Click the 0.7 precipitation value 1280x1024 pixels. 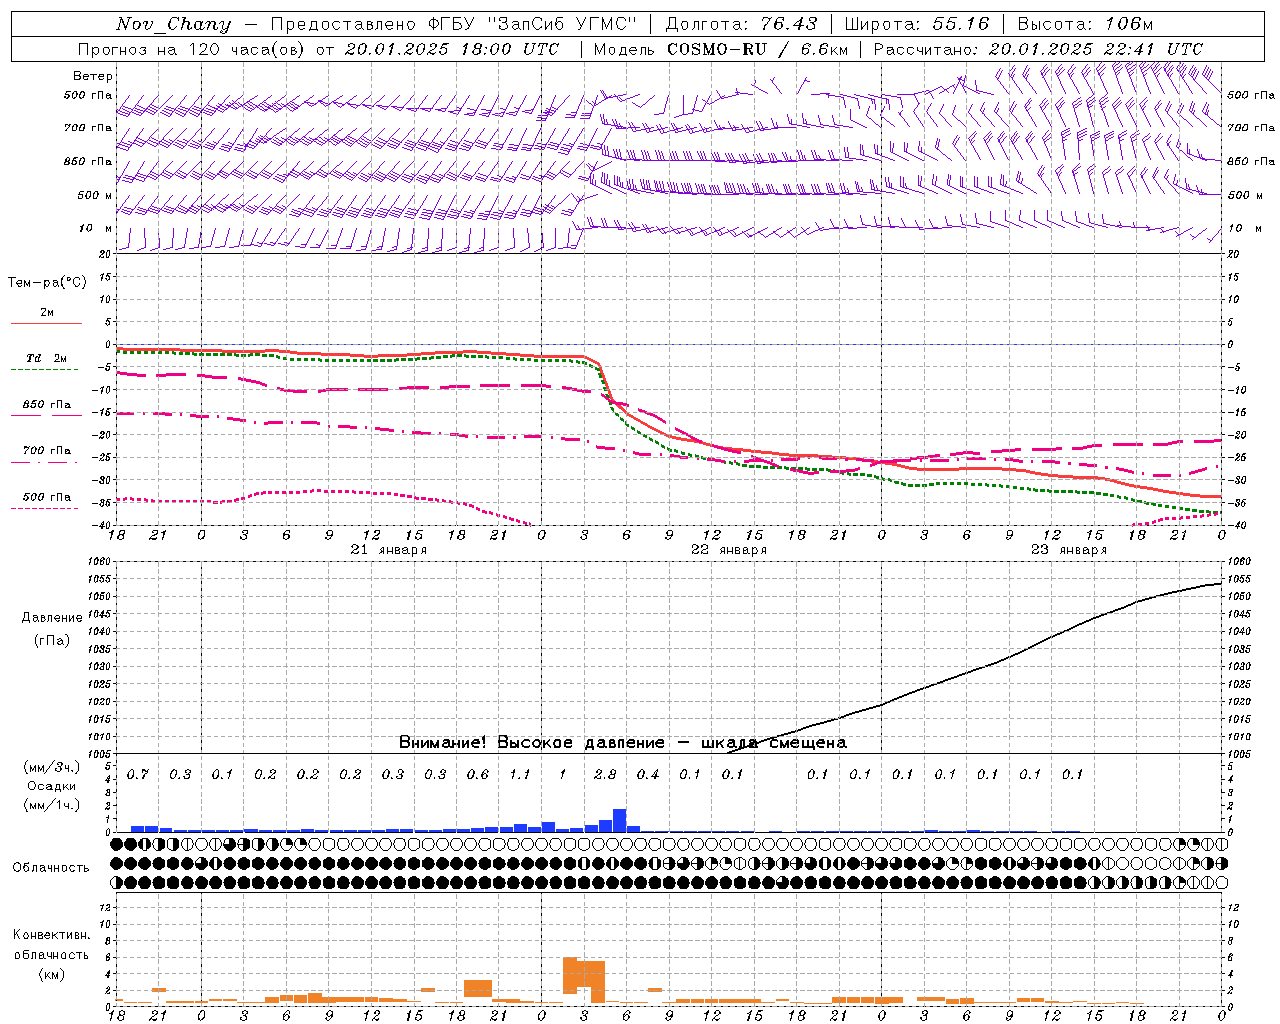[x=138, y=775]
